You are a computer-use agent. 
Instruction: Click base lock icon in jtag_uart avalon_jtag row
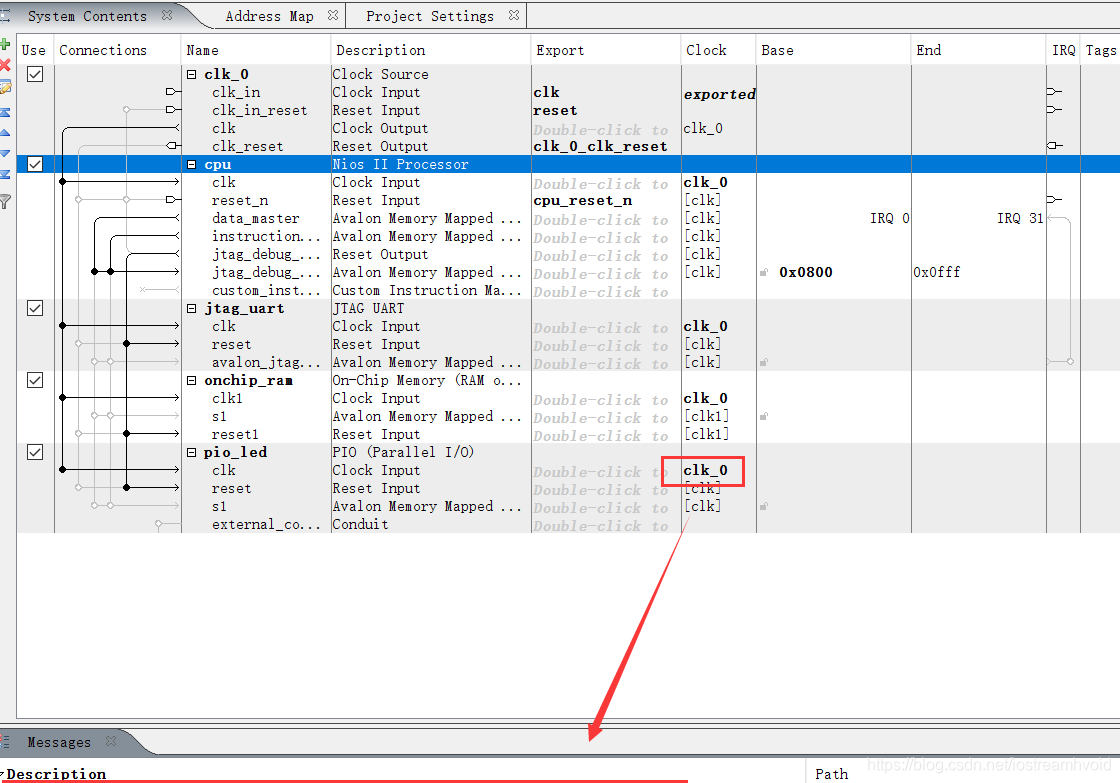[764, 362]
